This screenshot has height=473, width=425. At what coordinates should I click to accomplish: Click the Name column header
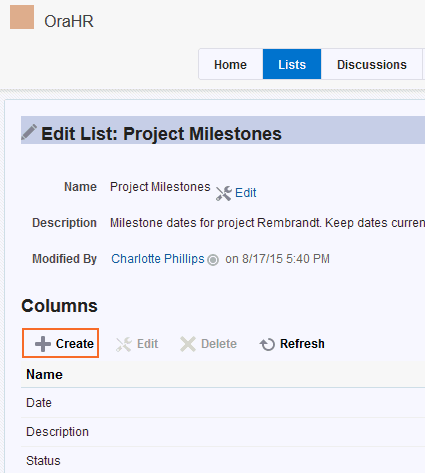pos(44,374)
